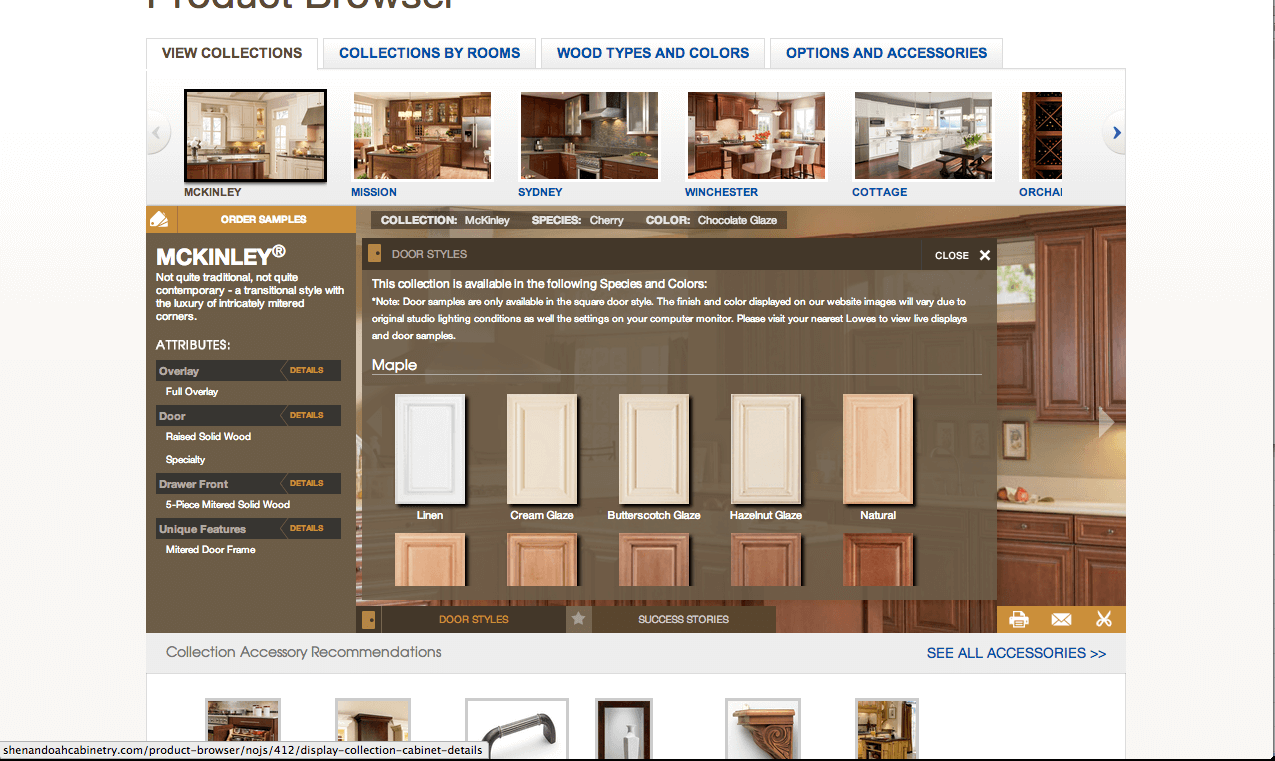The image size is (1275, 761).
Task: Click the small door icon in panel header
Action: coord(375,254)
